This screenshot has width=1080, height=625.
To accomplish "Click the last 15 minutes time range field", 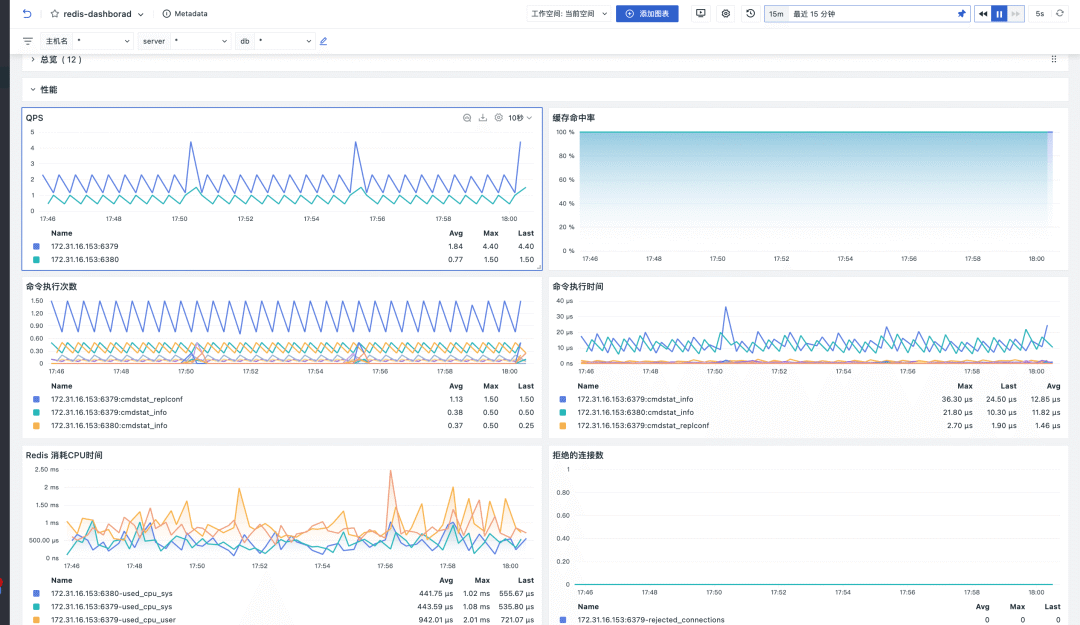I will click(x=871, y=14).
